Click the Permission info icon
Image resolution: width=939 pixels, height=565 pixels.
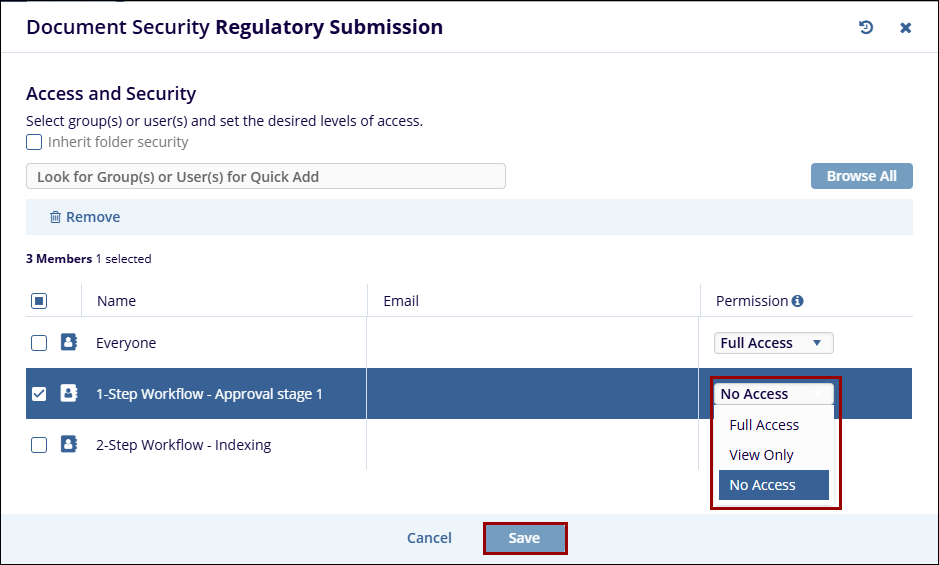[x=797, y=301]
